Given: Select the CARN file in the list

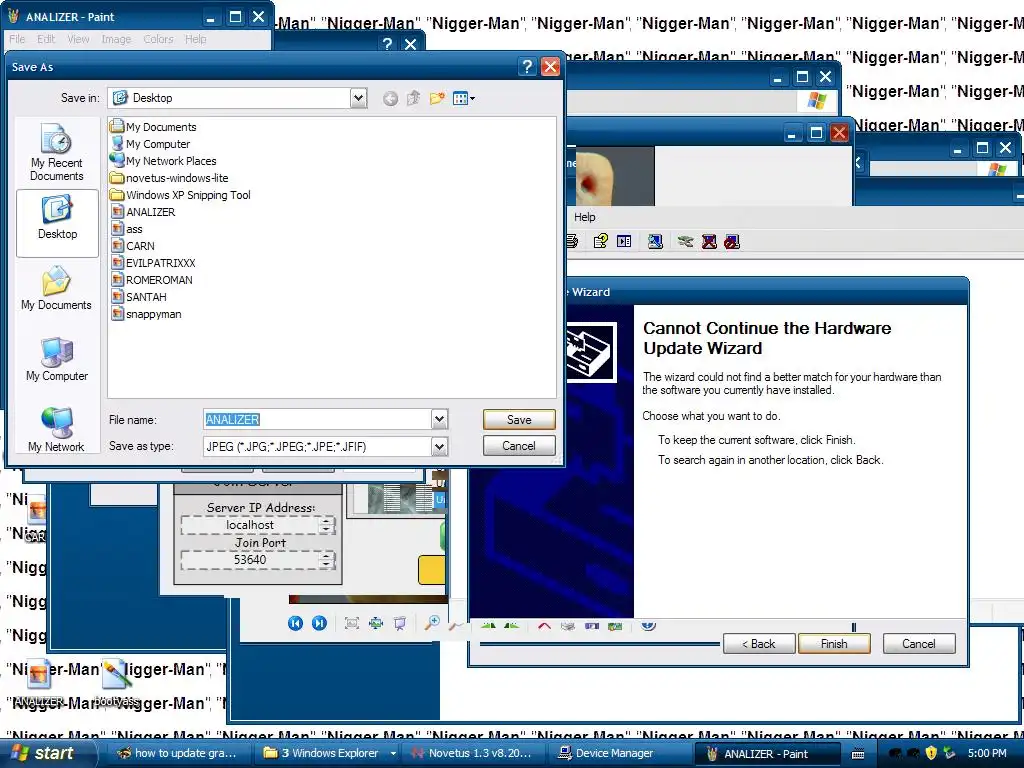Looking at the screenshot, I should 133,246.
